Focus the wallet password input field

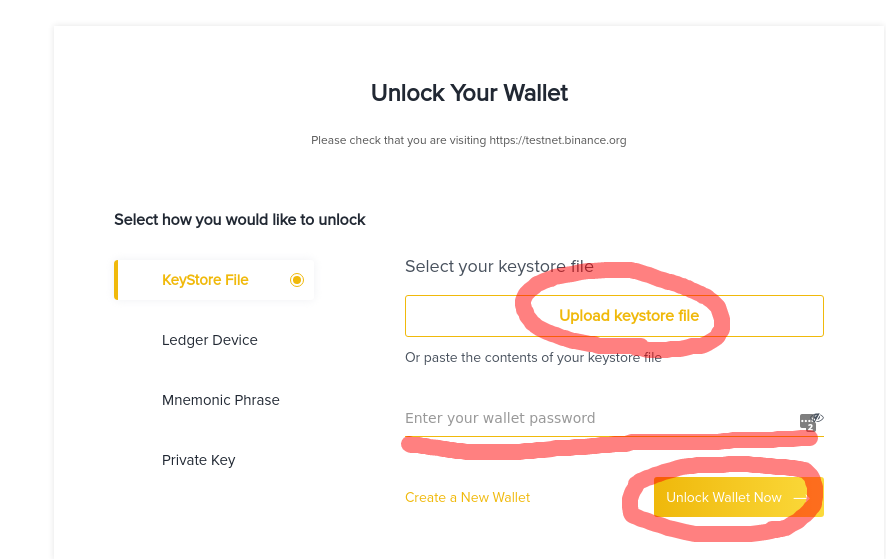coord(590,418)
